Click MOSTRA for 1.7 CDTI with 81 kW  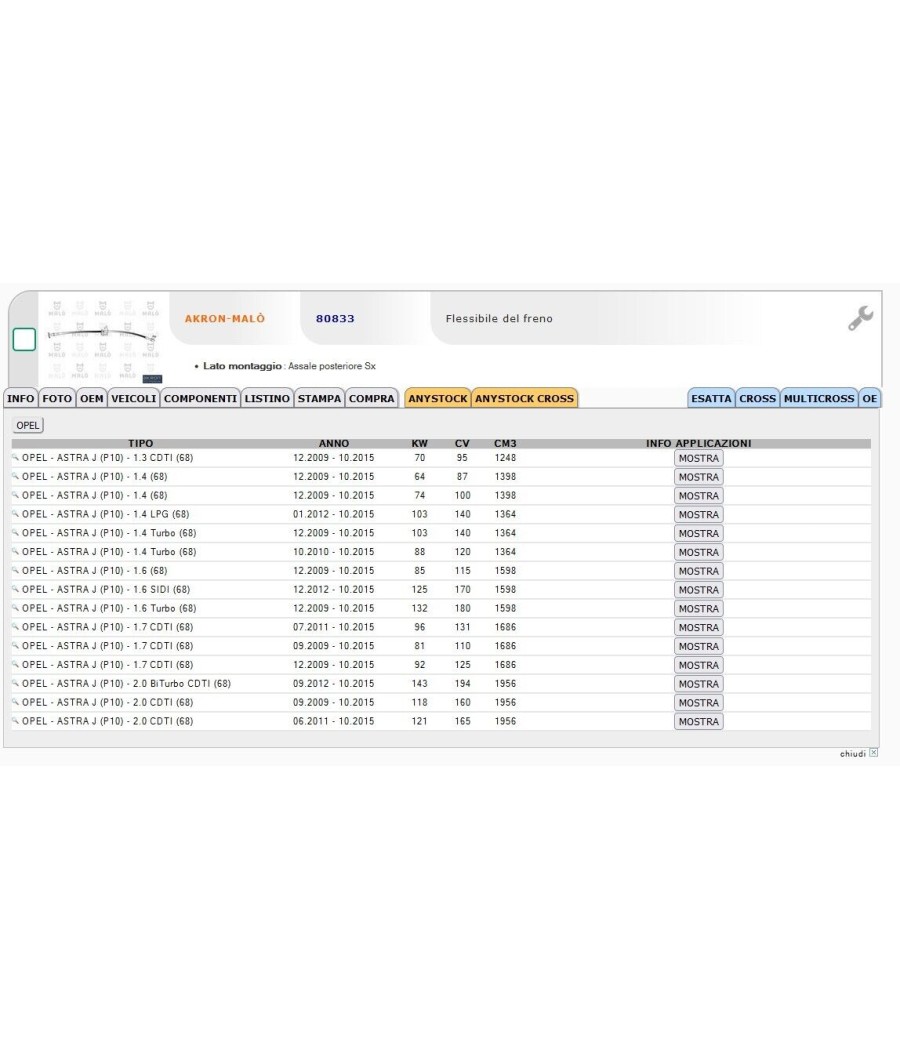tap(698, 646)
